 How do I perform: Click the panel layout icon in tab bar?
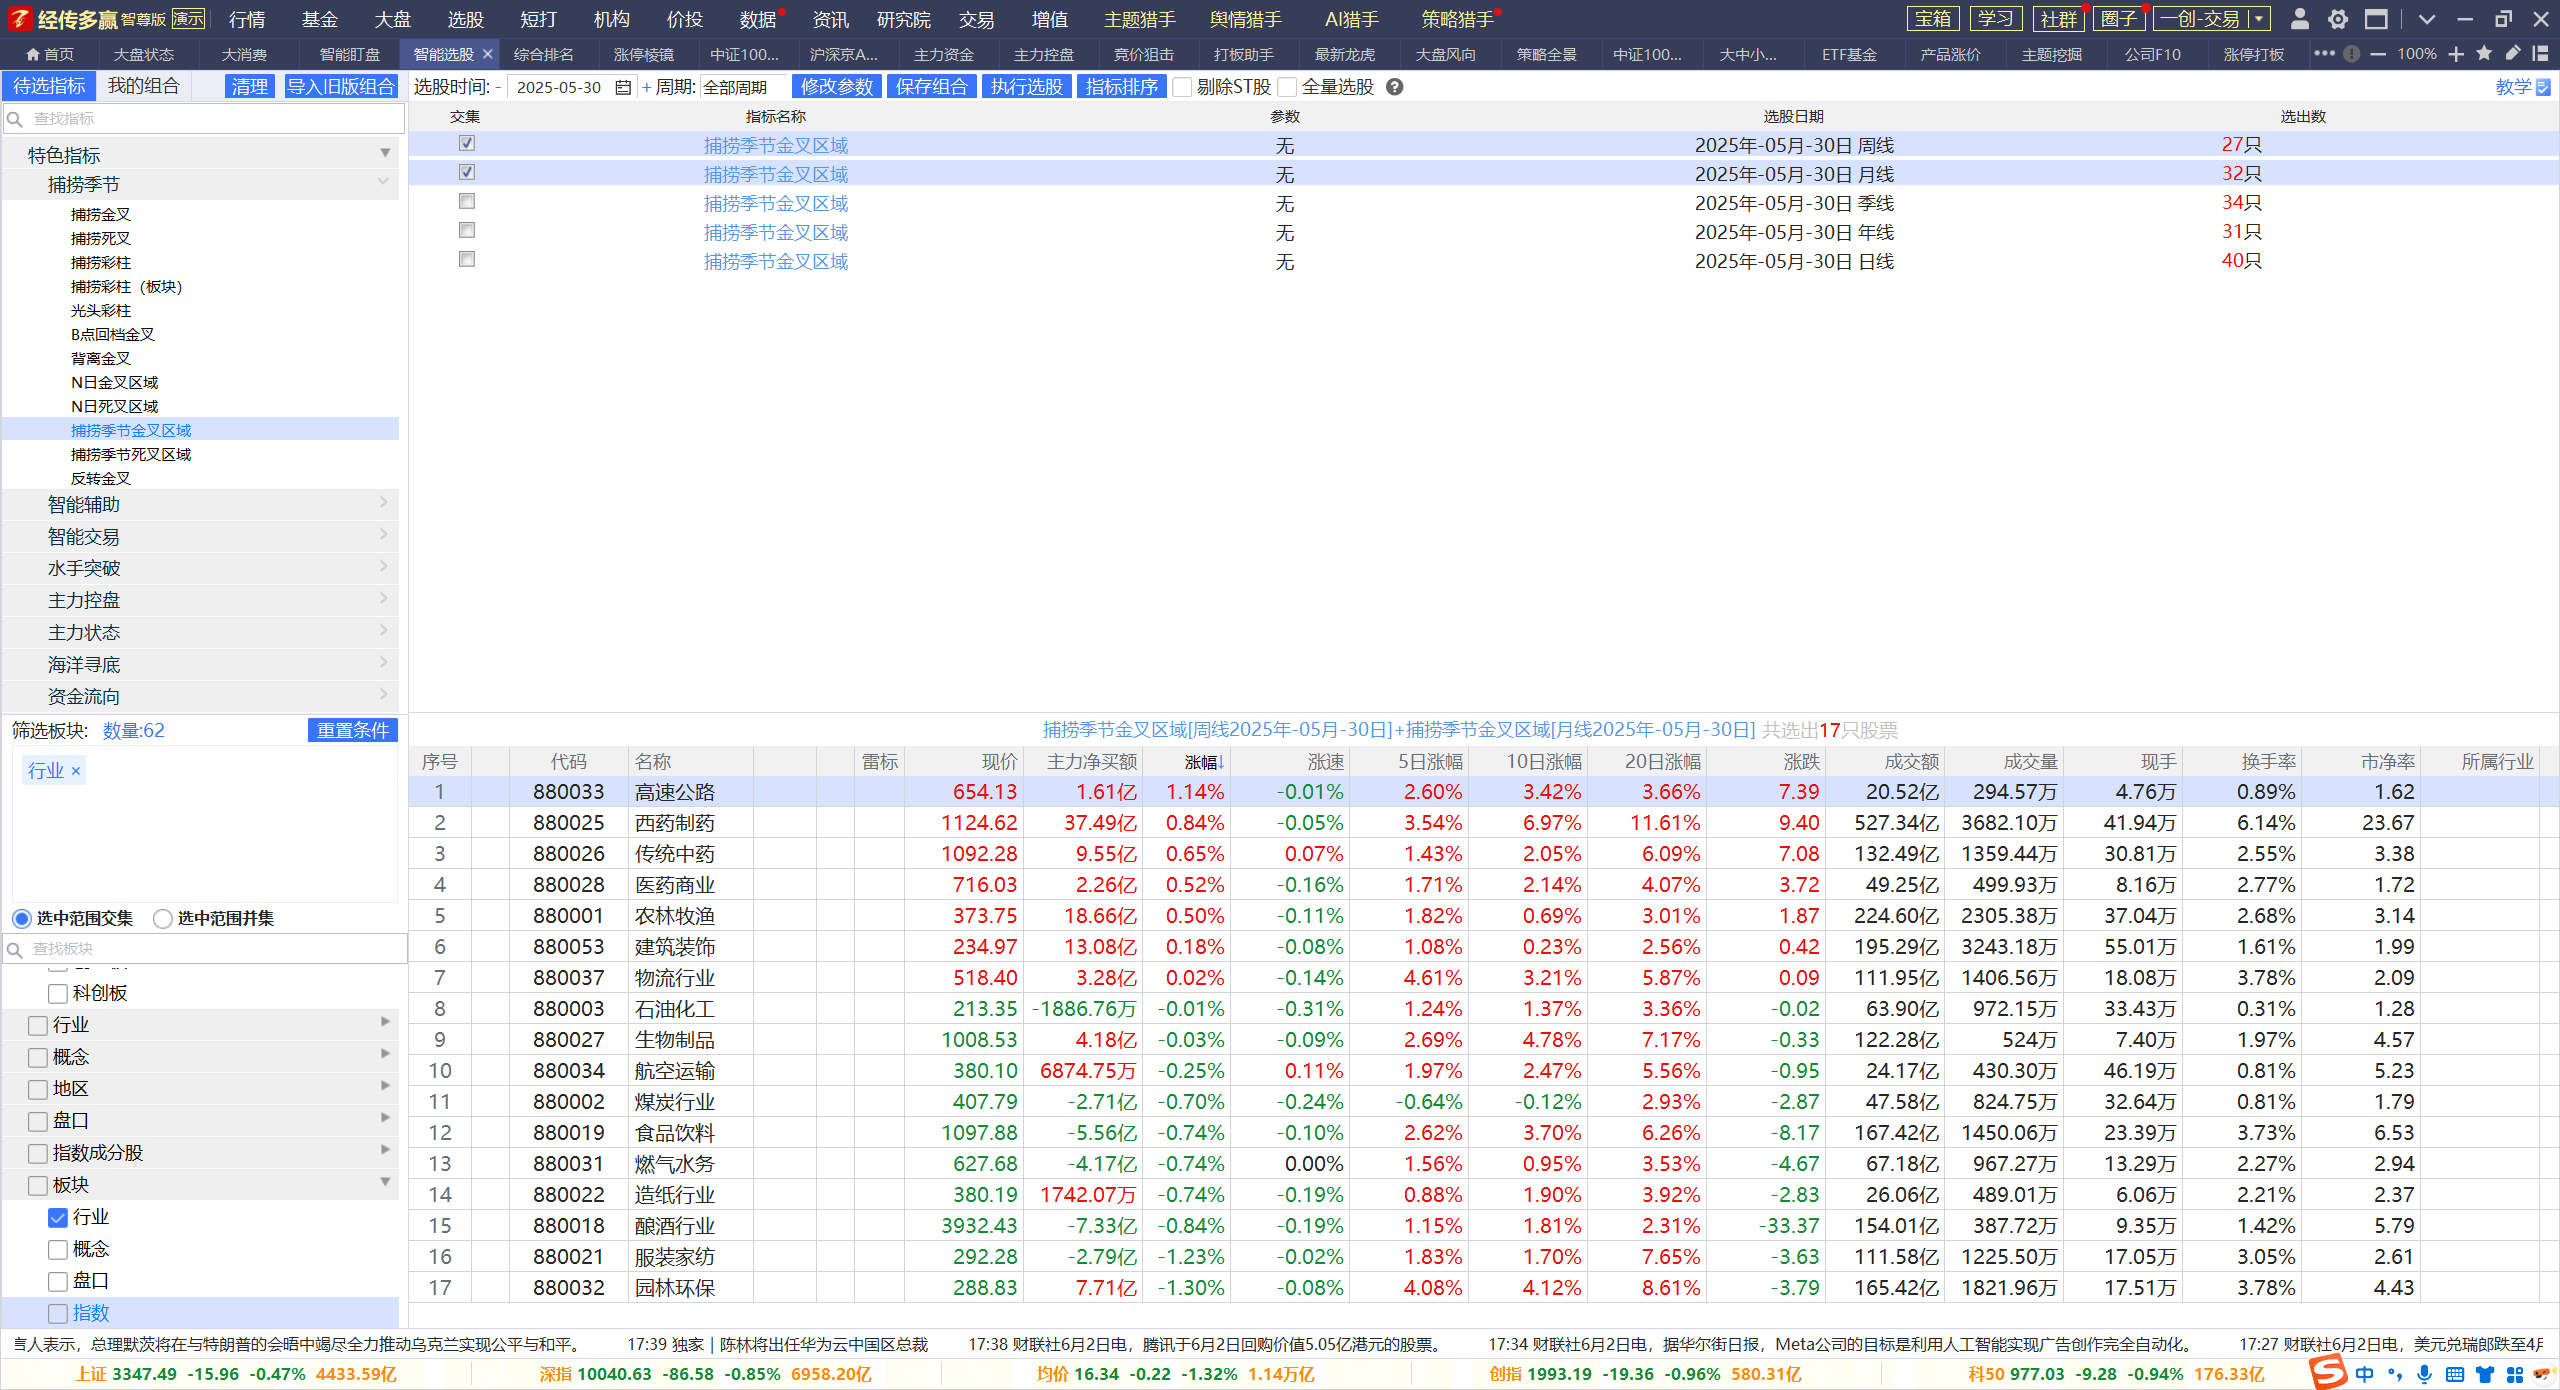[2540, 54]
